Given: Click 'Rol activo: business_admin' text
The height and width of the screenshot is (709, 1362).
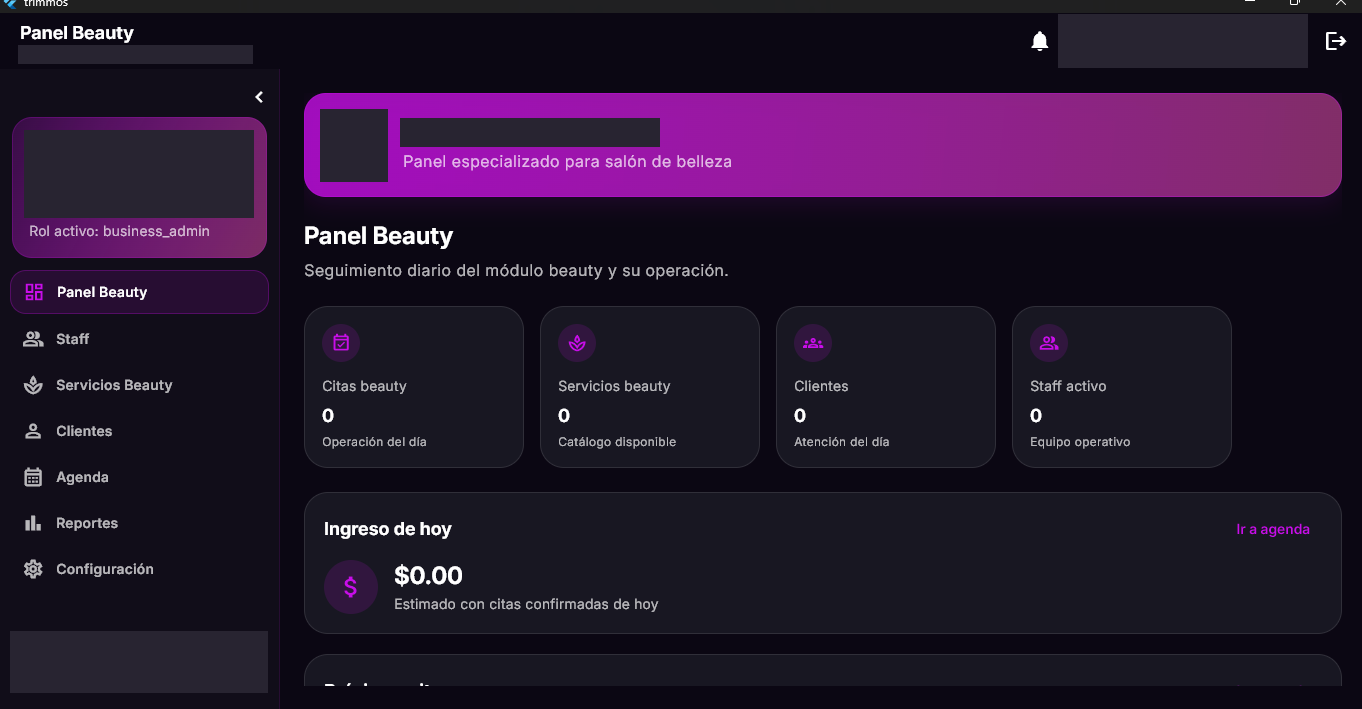Looking at the screenshot, I should pos(119,231).
